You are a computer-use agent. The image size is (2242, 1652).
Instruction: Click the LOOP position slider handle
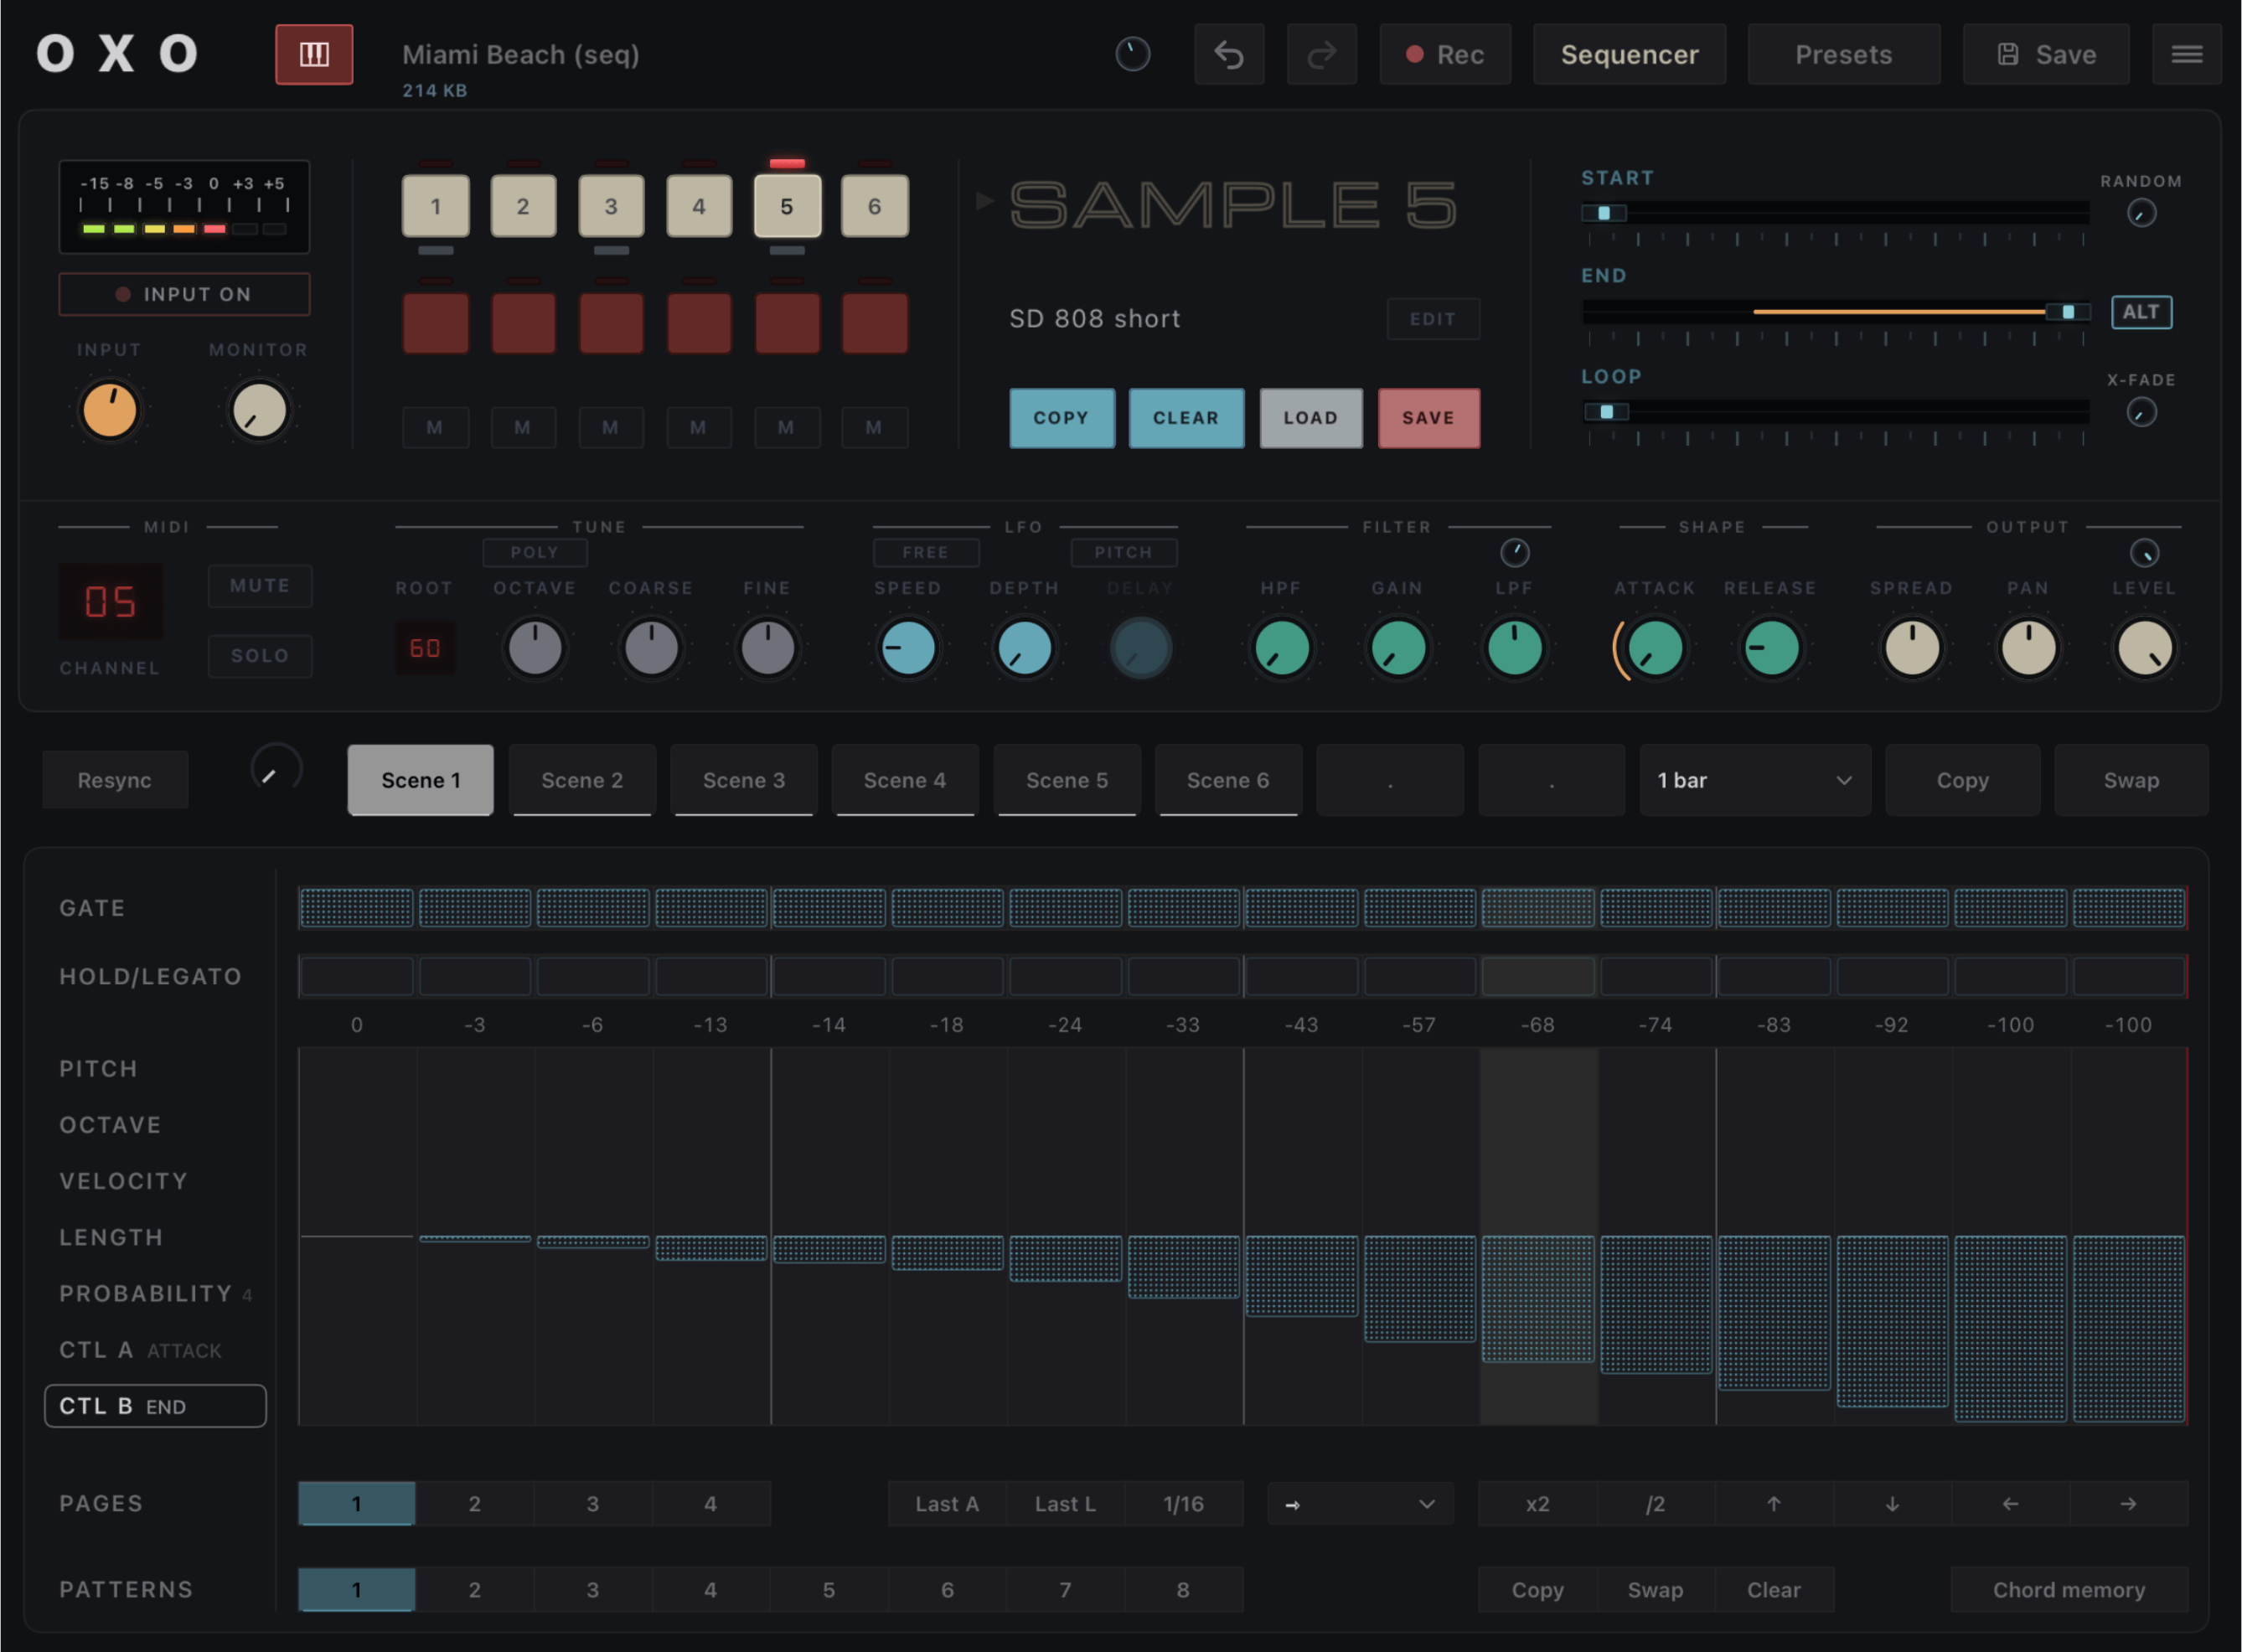tap(1606, 412)
